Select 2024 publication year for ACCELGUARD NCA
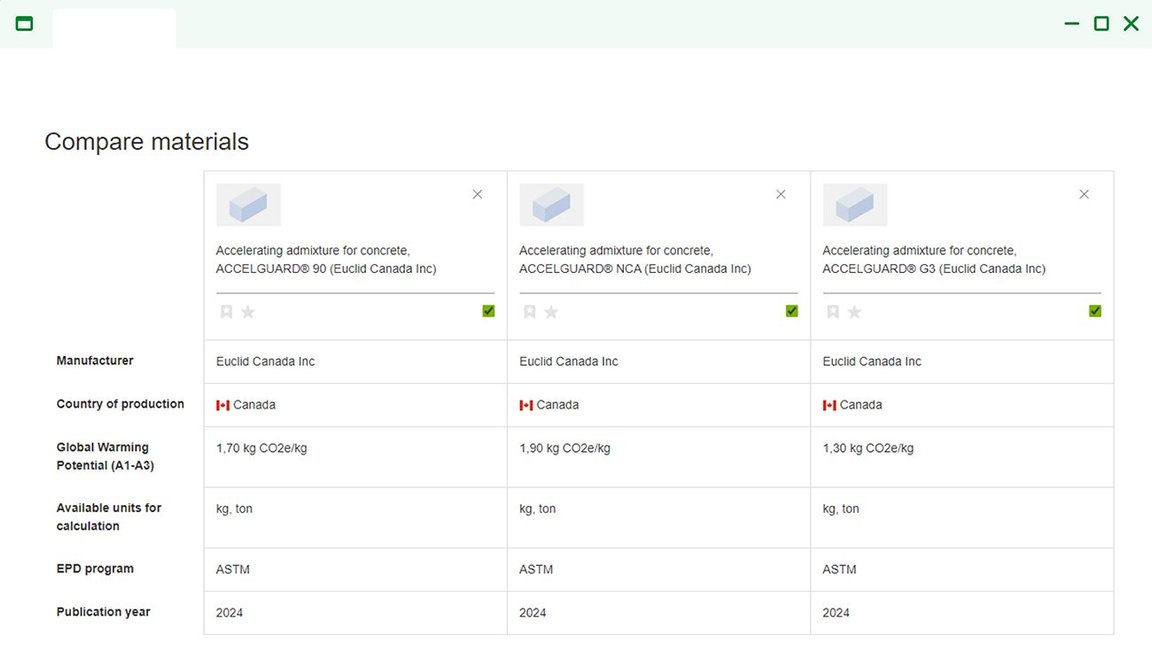1152x668 pixels. click(x=533, y=613)
